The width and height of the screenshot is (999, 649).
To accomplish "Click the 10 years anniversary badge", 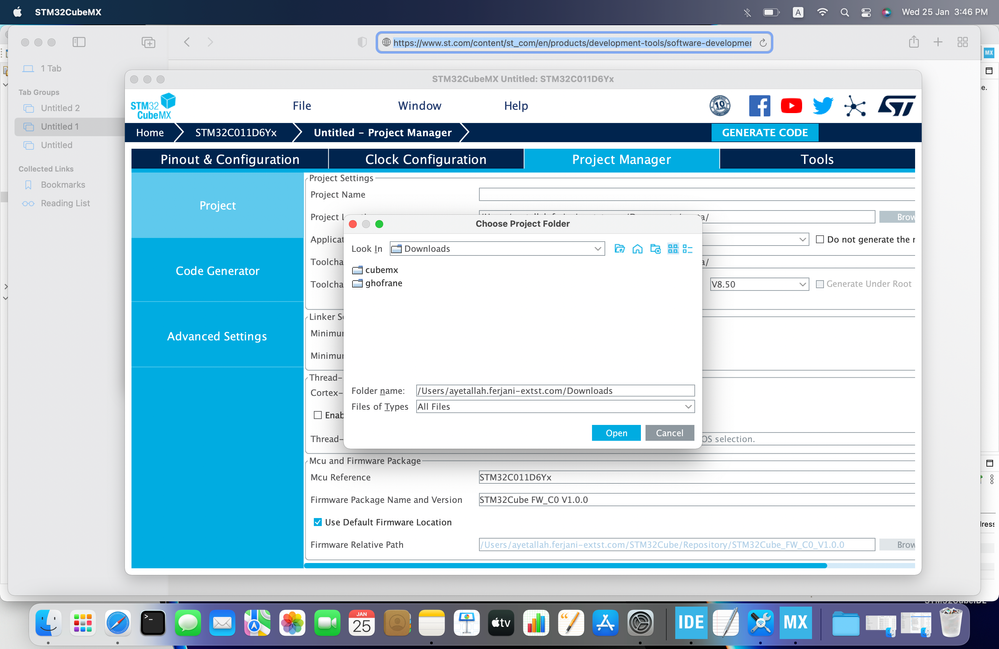I will pos(720,106).
